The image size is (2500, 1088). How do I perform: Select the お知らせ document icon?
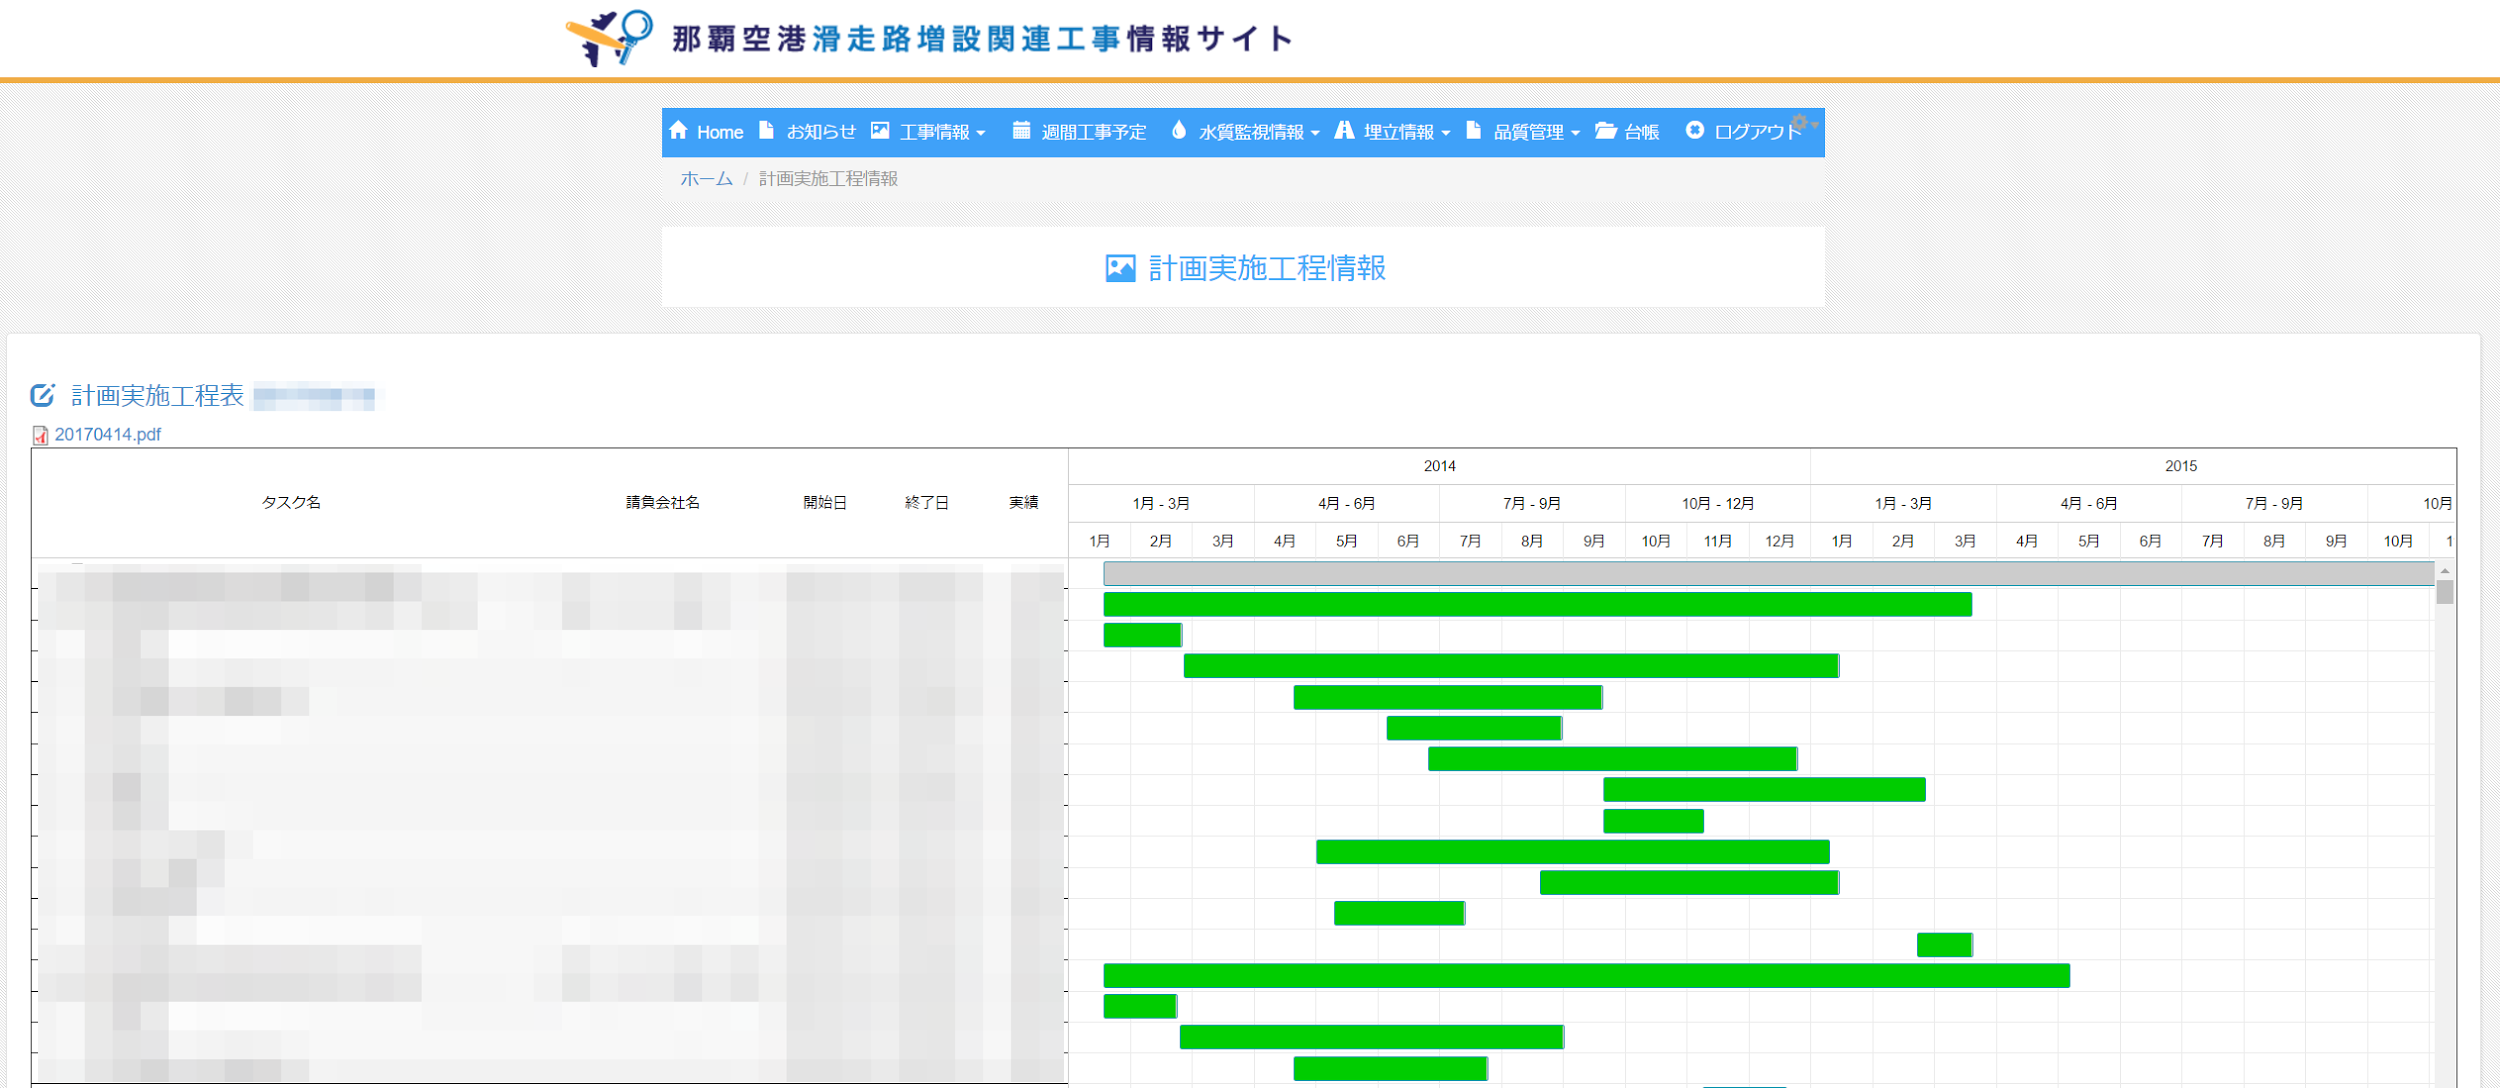tap(765, 131)
